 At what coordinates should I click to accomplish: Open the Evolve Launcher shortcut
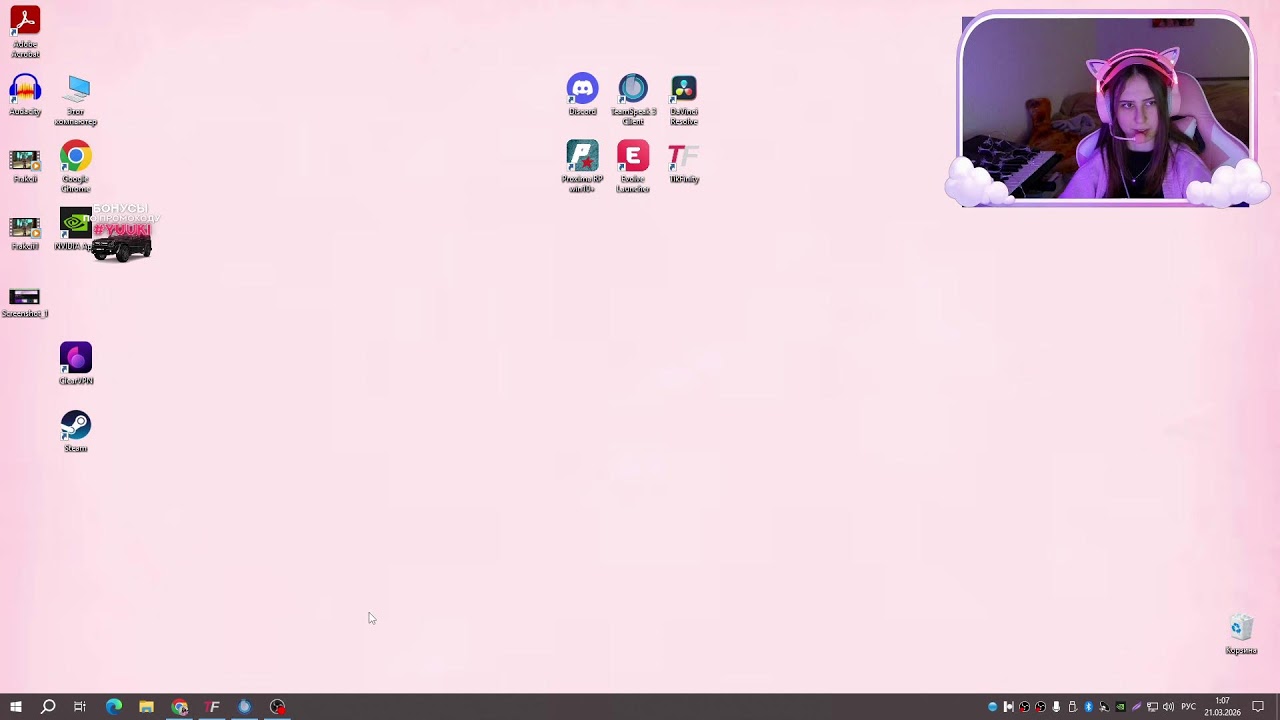633,167
